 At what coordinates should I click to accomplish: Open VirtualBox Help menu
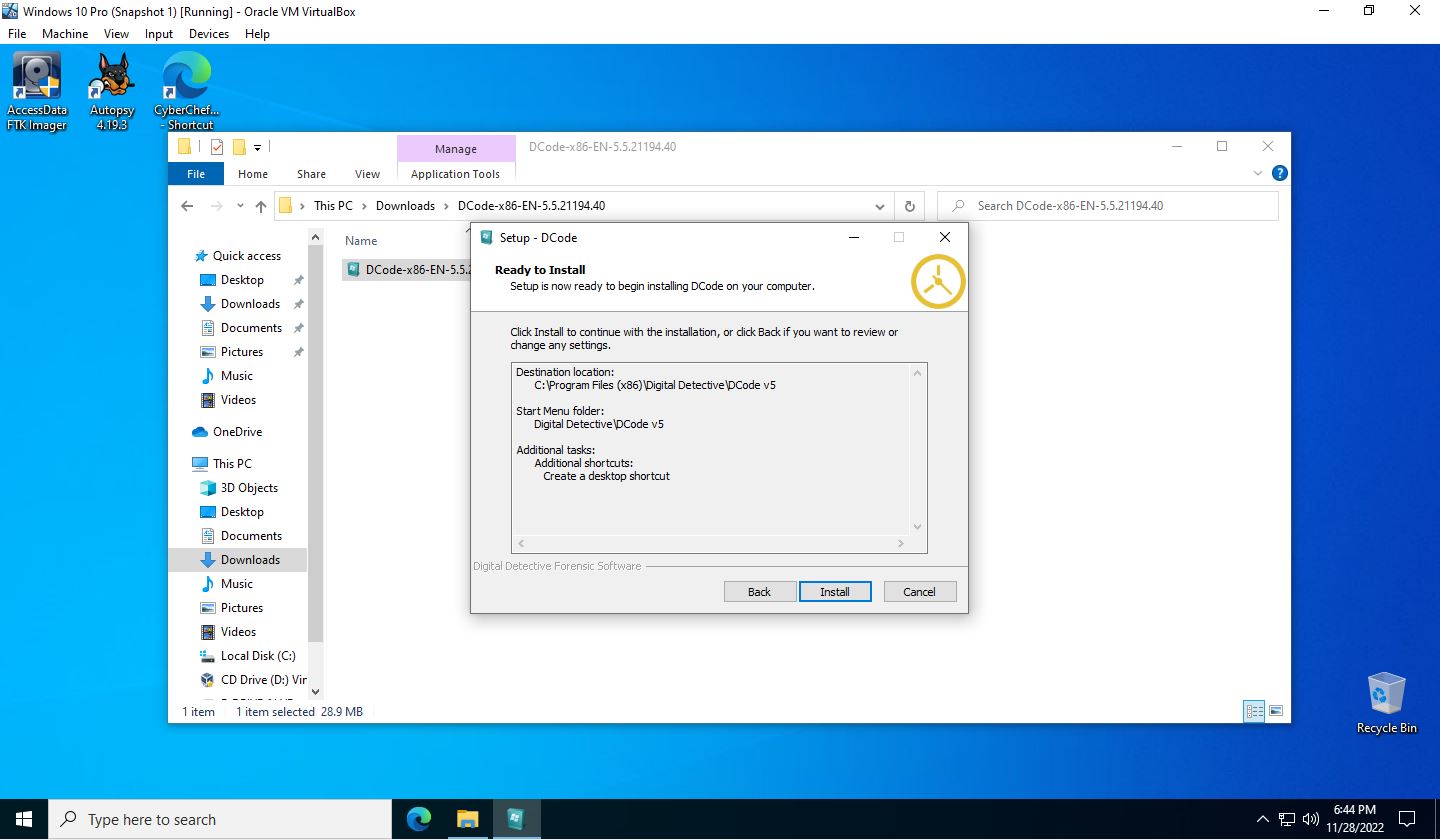[257, 33]
